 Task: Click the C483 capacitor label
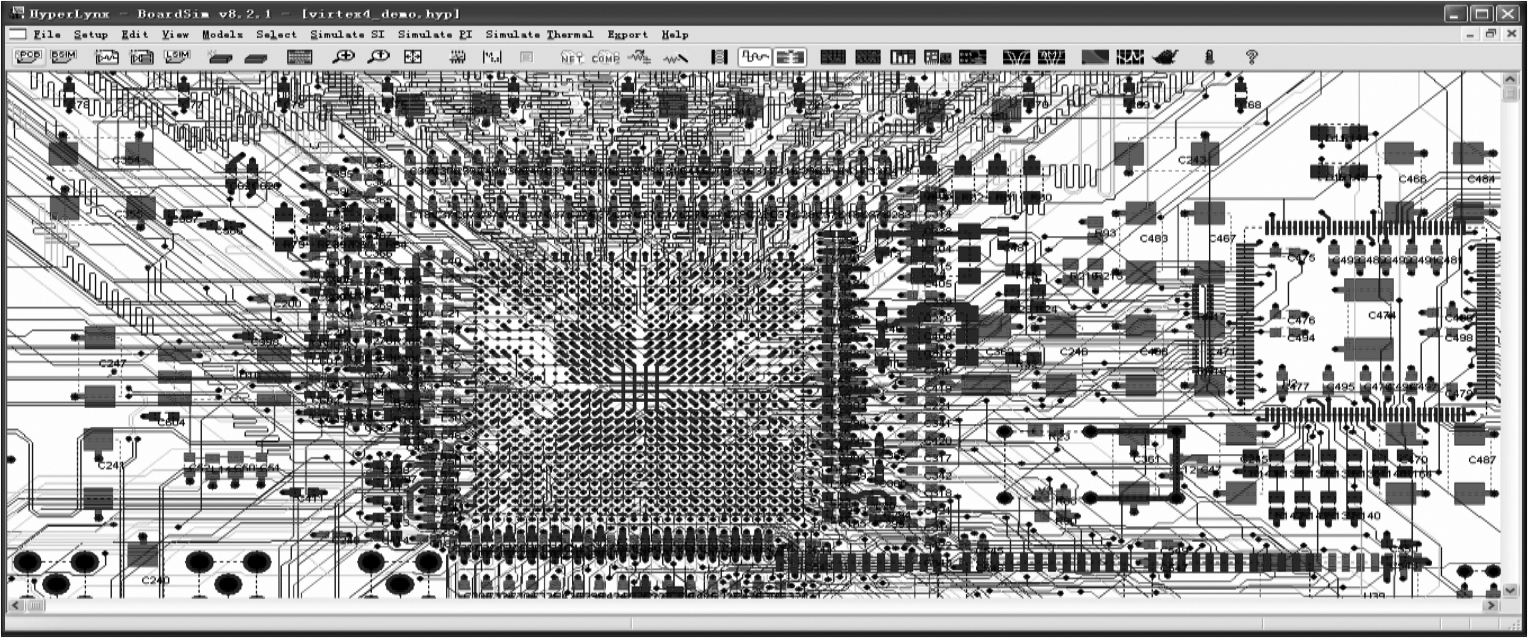click(1154, 239)
